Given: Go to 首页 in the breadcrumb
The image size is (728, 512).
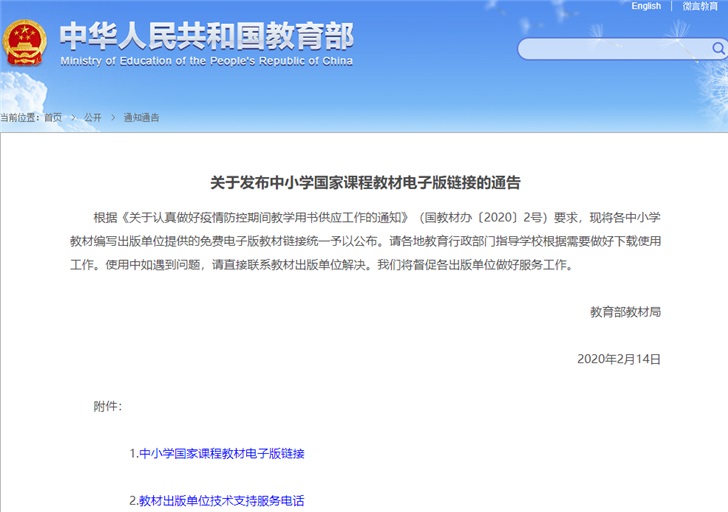Looking at the screenshot, I should (x=53, y=117).
